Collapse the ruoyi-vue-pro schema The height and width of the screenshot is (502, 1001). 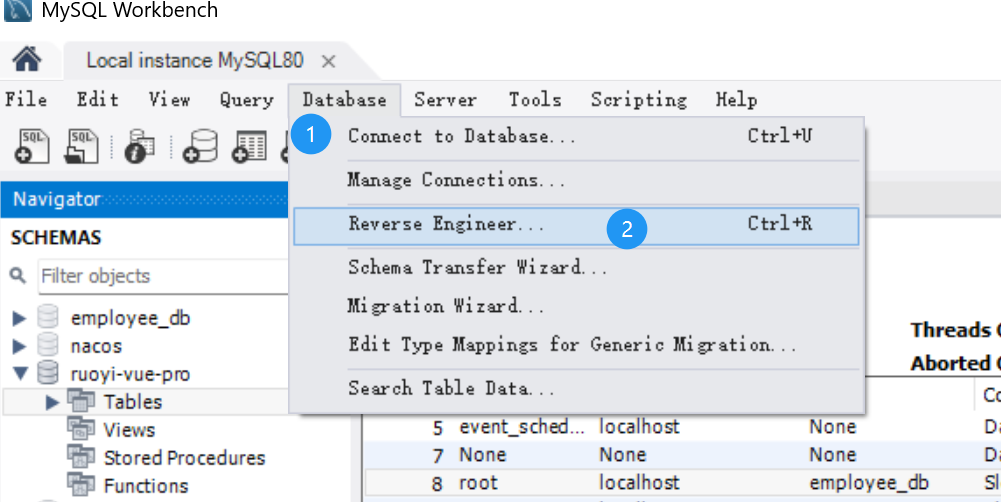(x=19, y=374)
